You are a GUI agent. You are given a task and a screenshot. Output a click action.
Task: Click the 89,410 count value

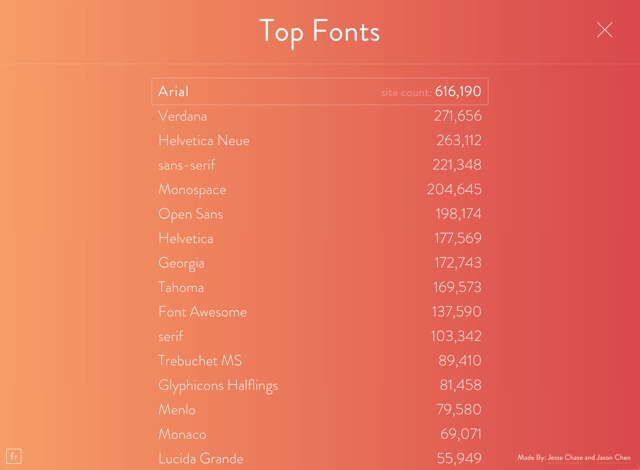[x=460, y=361]
